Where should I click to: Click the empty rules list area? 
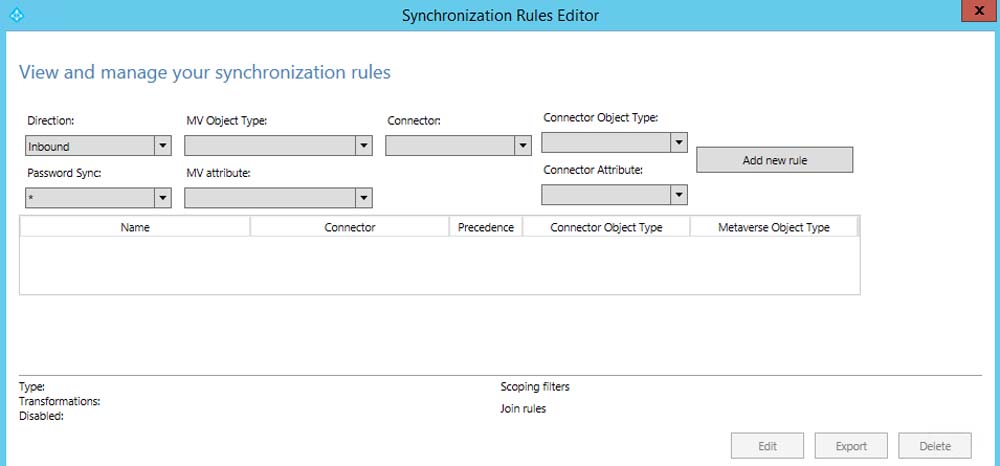point(439,265)
